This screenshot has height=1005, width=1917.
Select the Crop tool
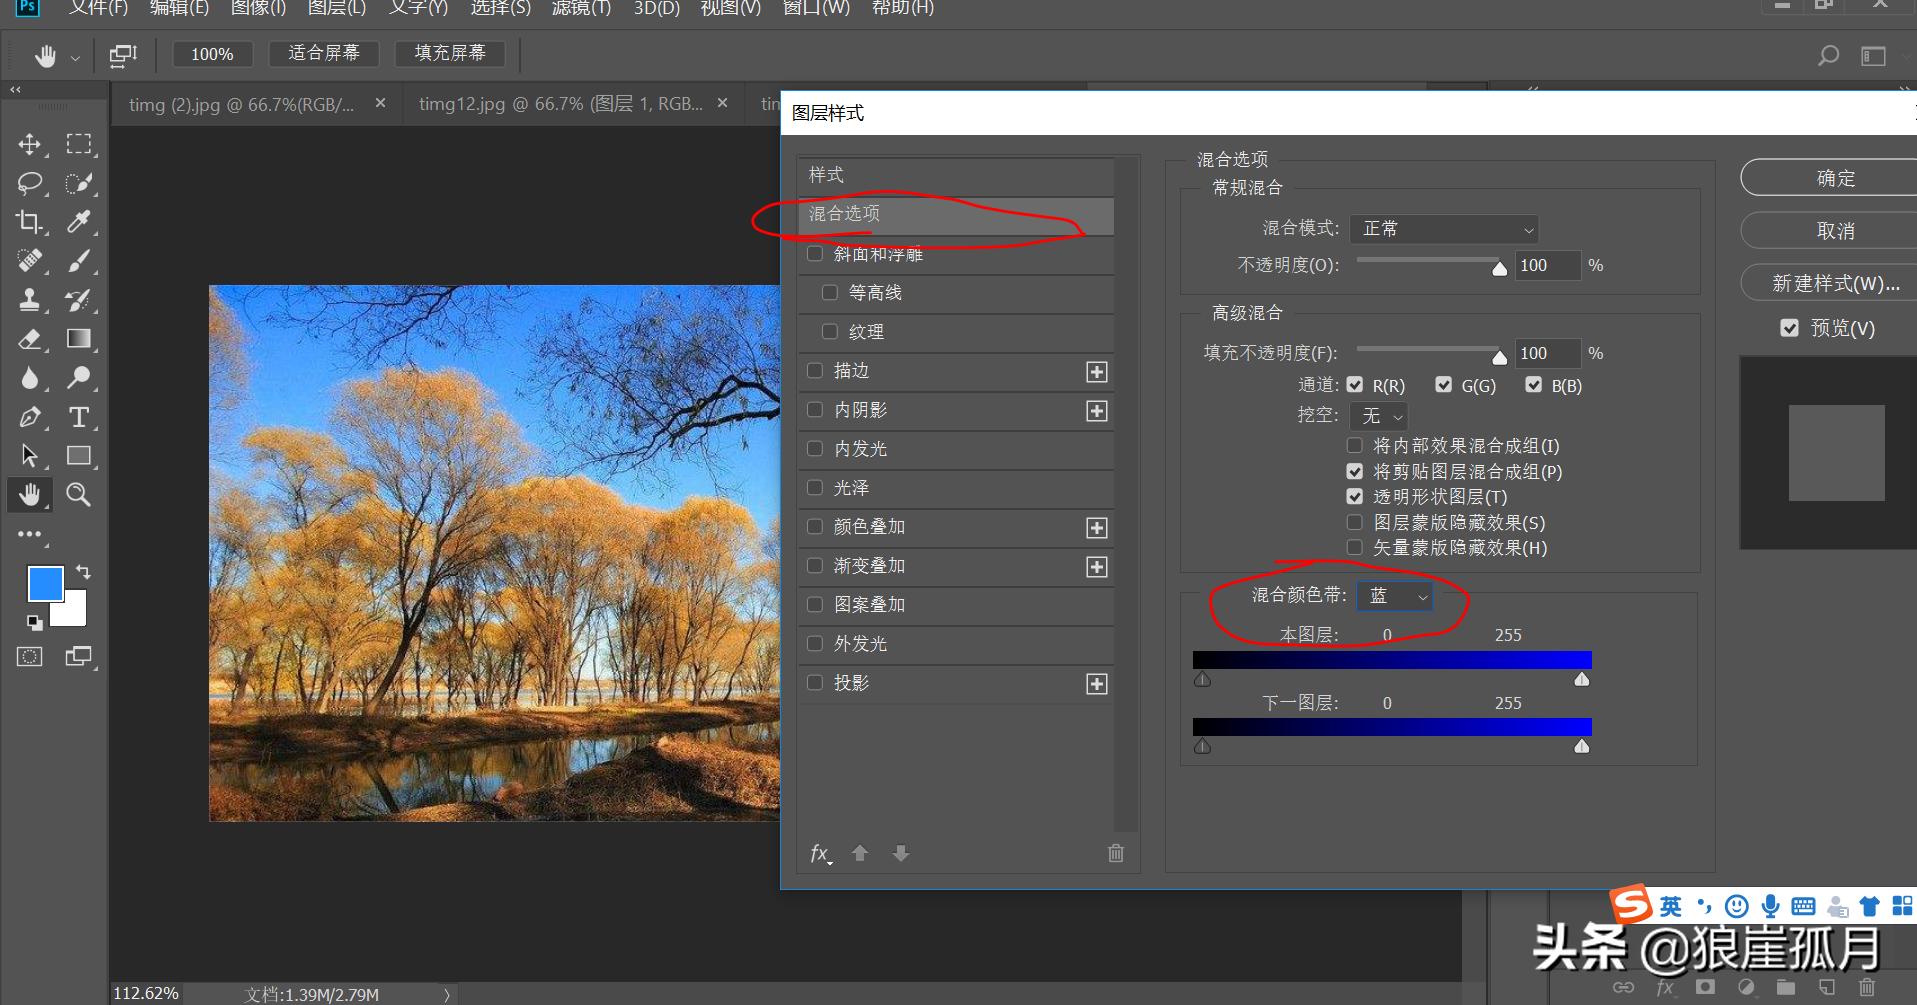pyautogui.click(x=30, y=222)
